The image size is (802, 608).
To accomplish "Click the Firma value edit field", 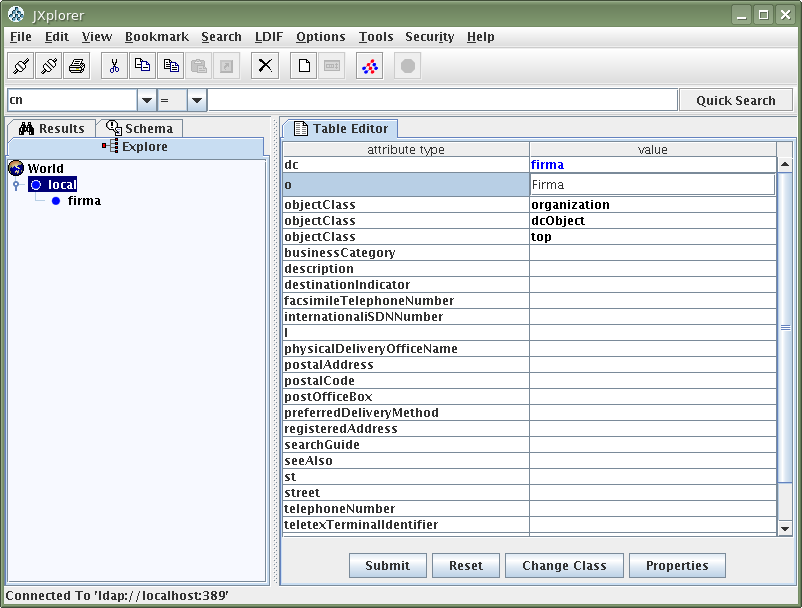I will pyautogui.click(x=653, y=185).
